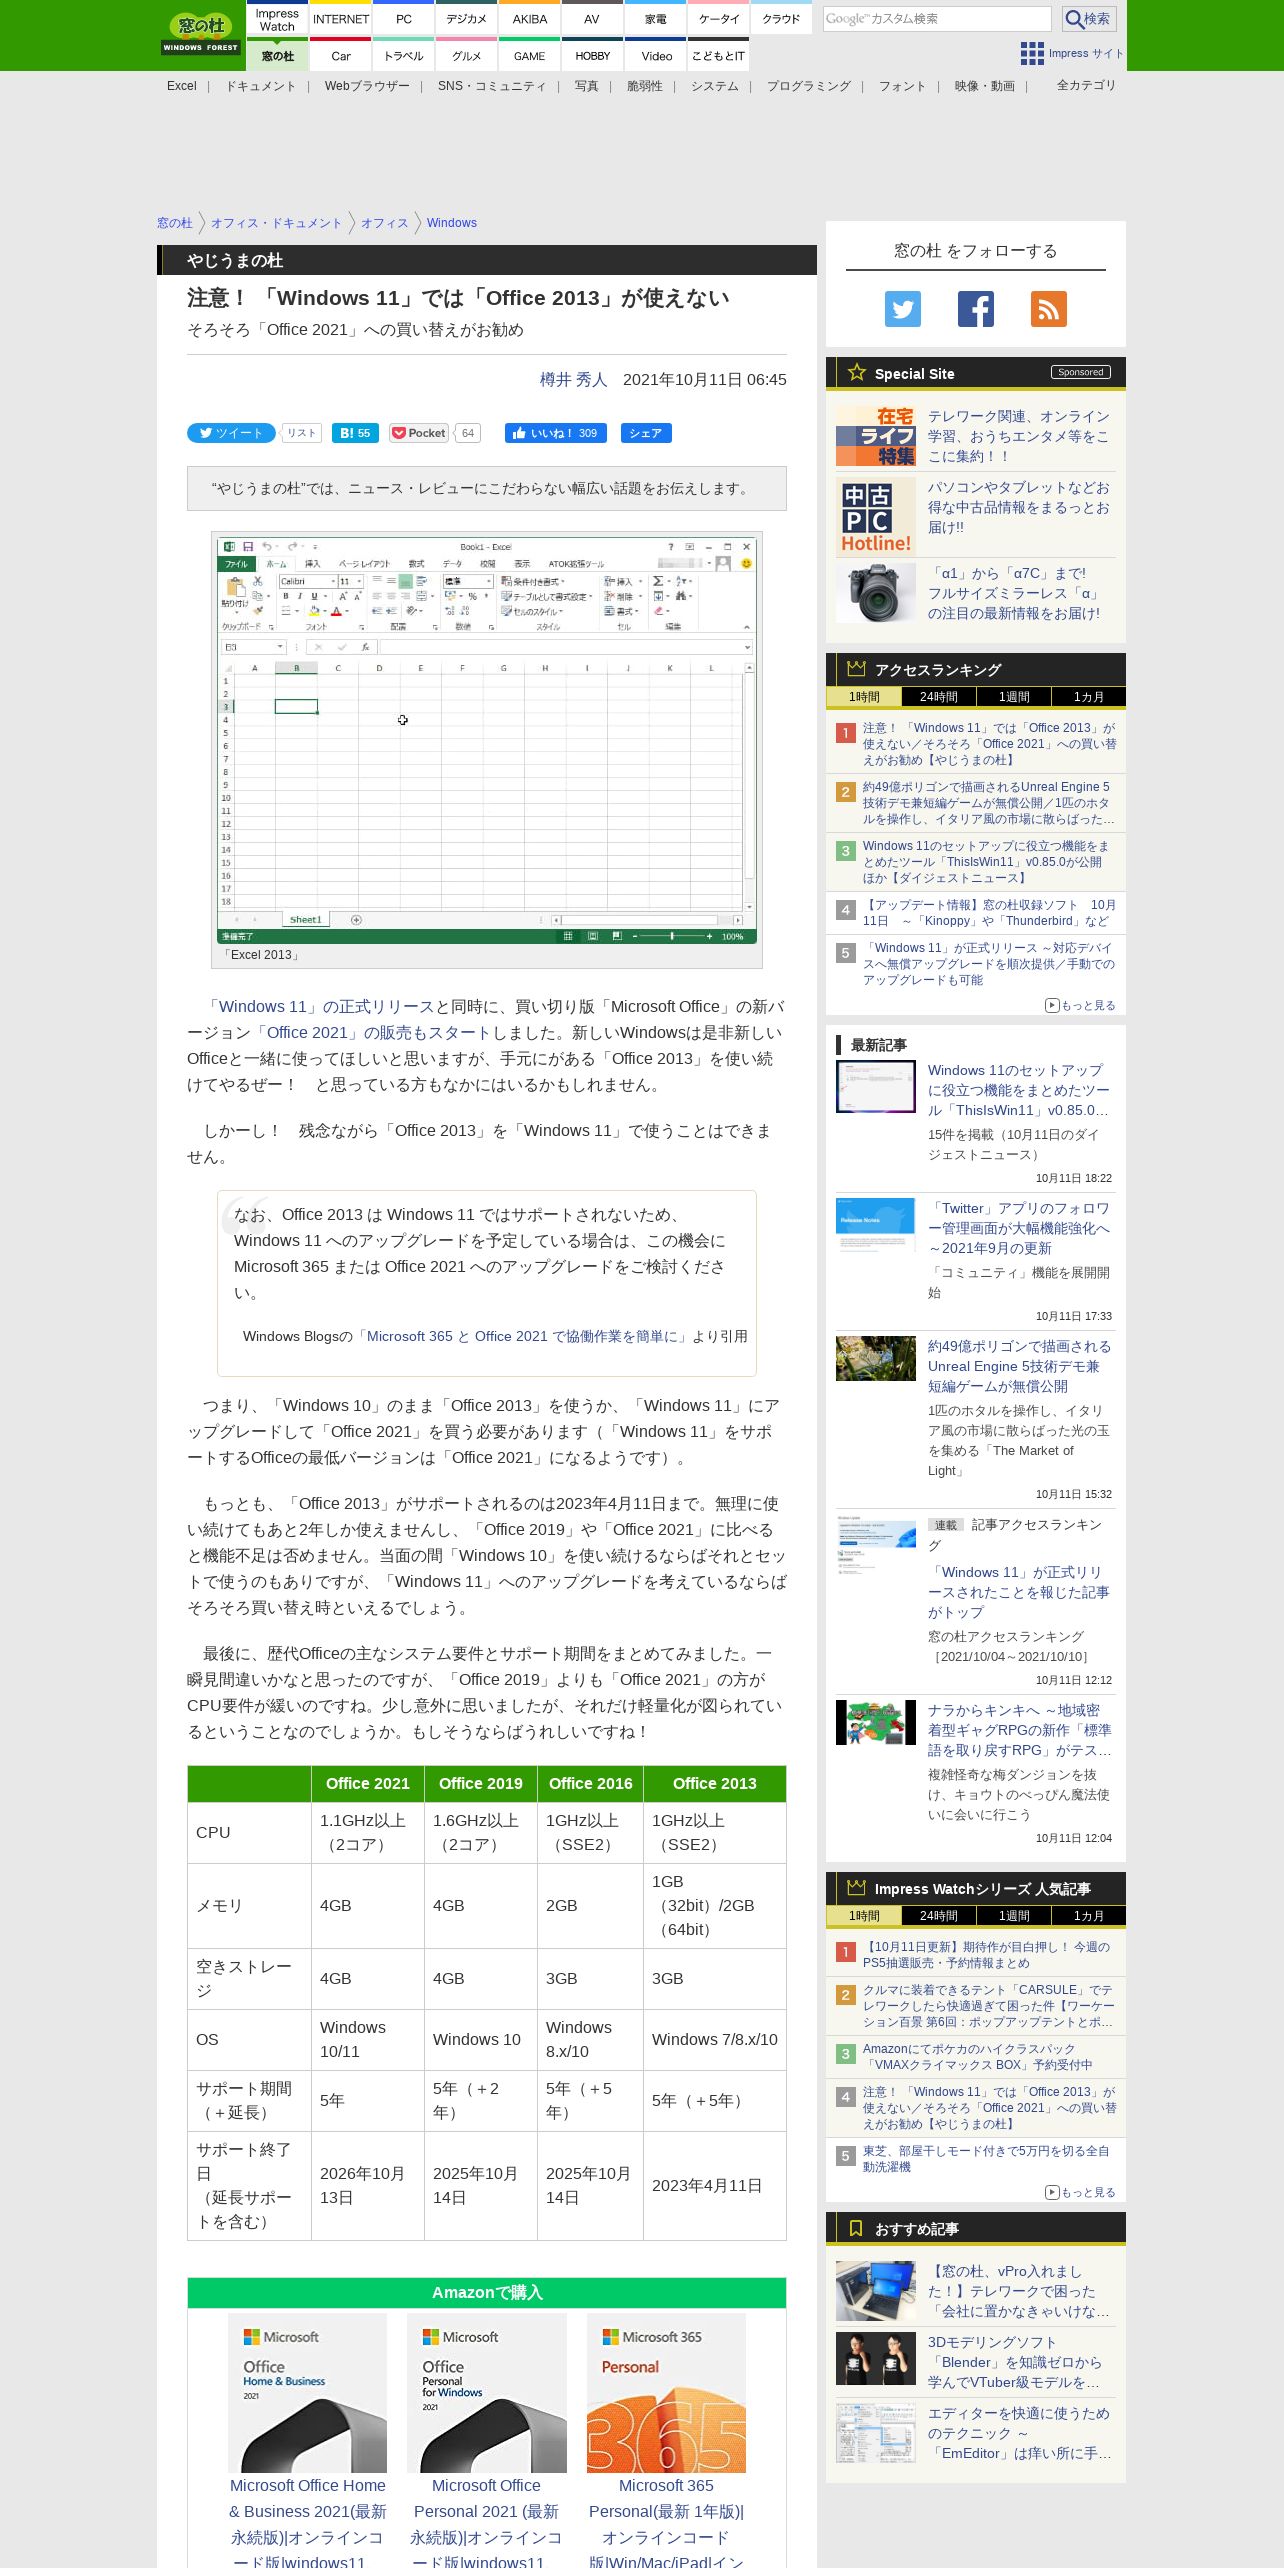Select the Excel category menu item
This screenshot has height=2568, width=1284.
pyautogui.click(x=182, y=86)
